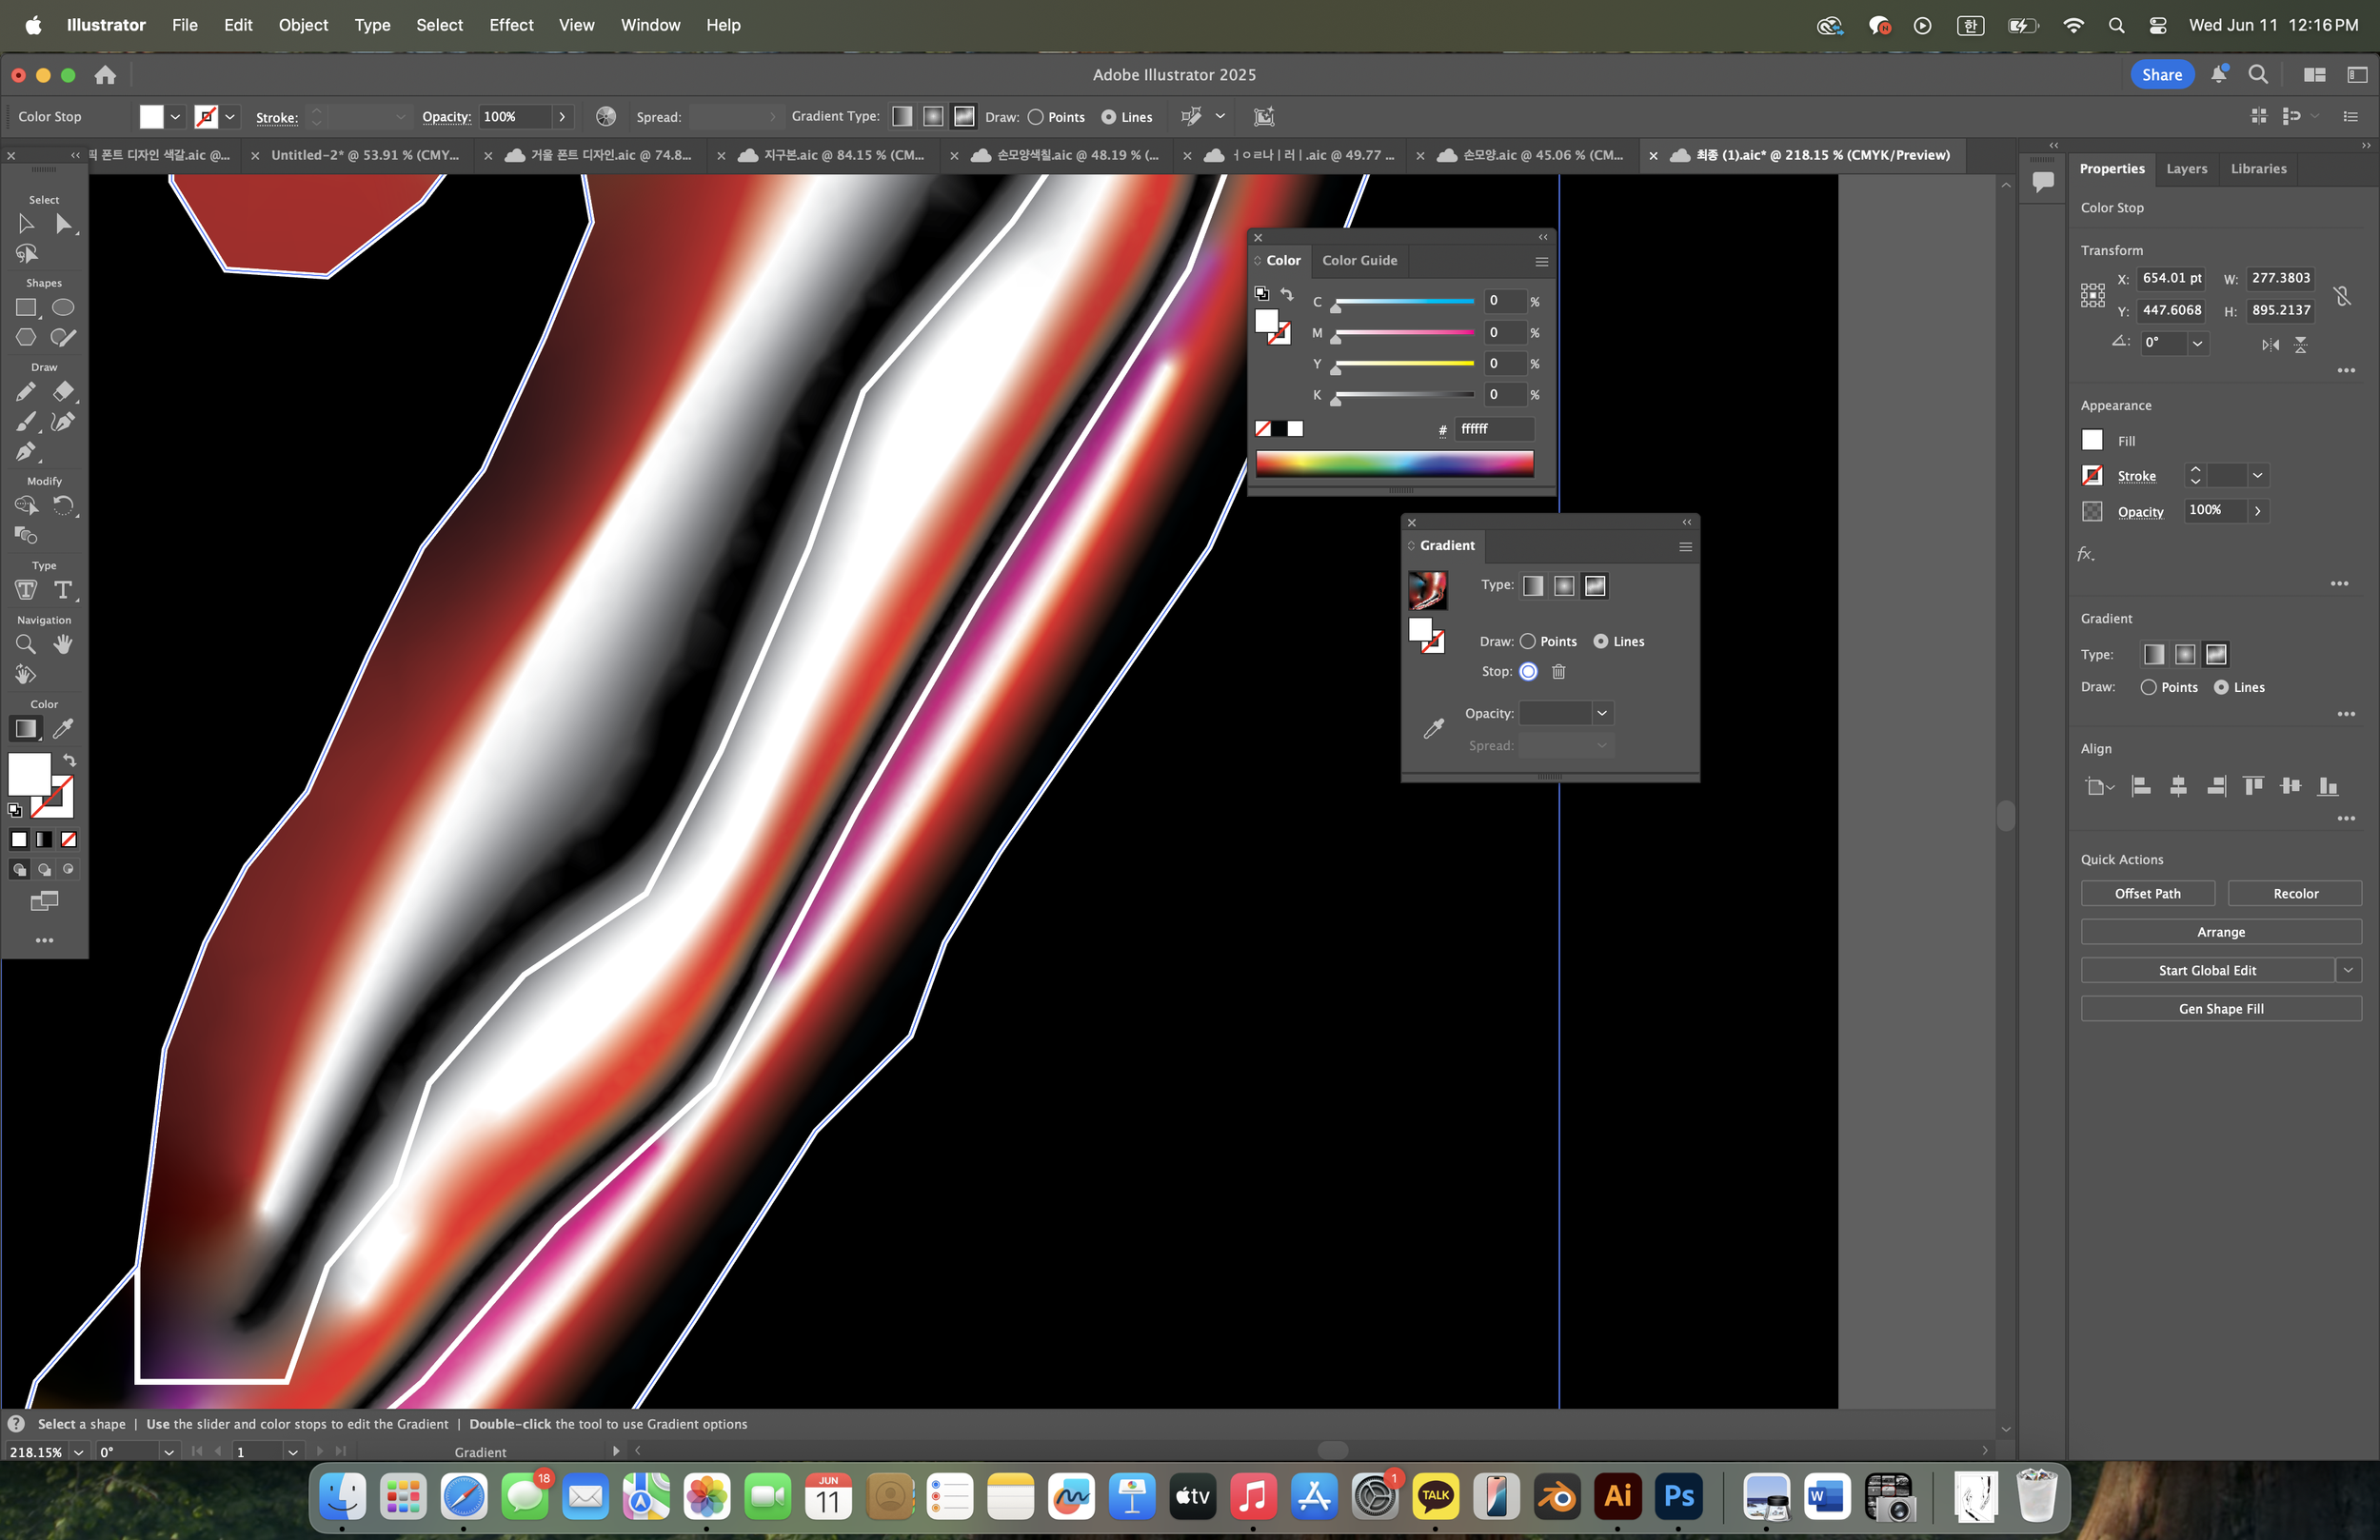This screenshot has width=2380, height=1540.
Task: Switch to the Color Guide tab
Action: 1360,260
